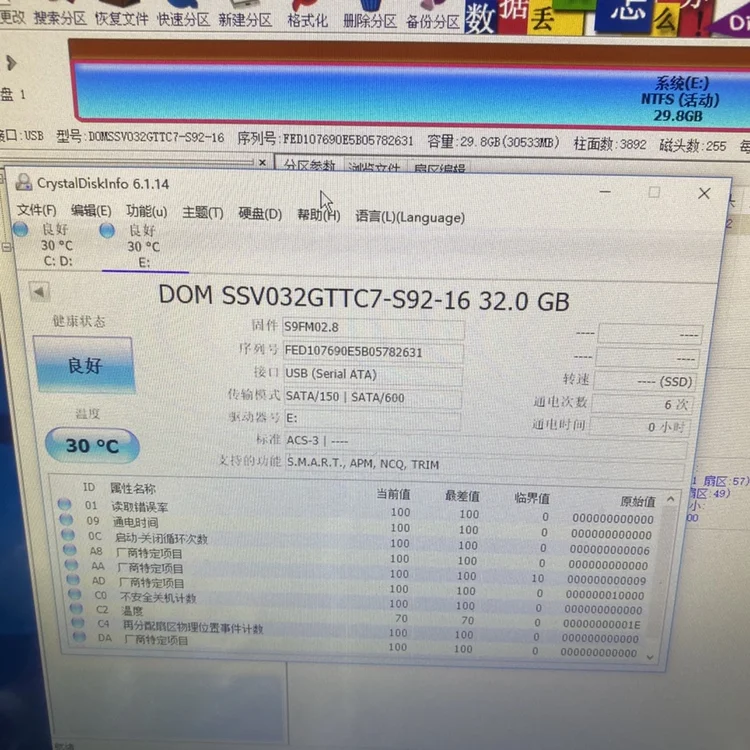This screenshot has width=750, height=750.
Task: Click 恢复文件 in the partition tool toolbar
Action: pyautogui.click(x=121, y=17)
